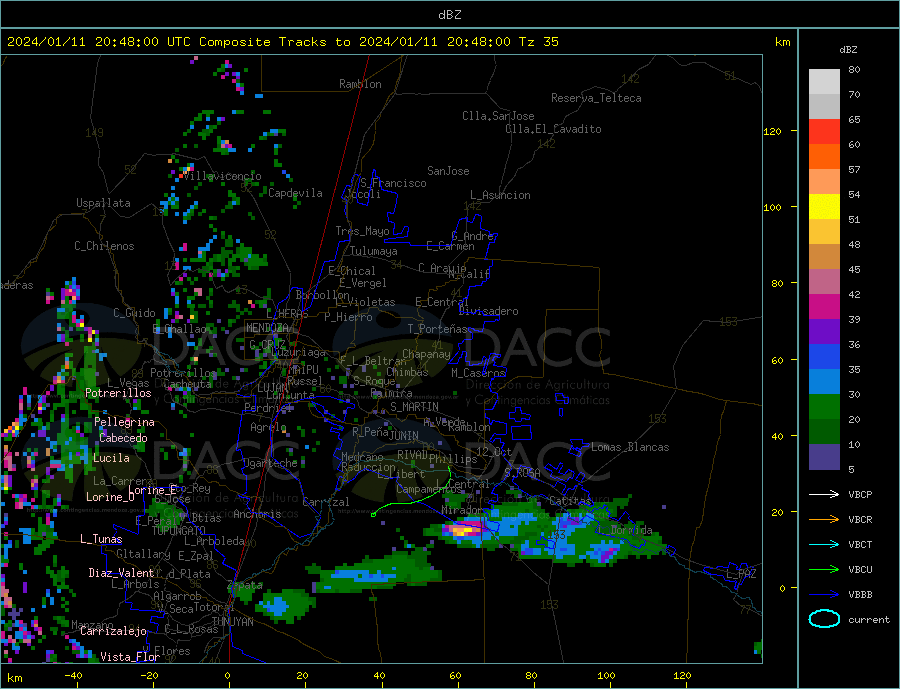Click the white VBCP arrow in legend
This screenshot has height=689, width=900.
pos(824,494)
